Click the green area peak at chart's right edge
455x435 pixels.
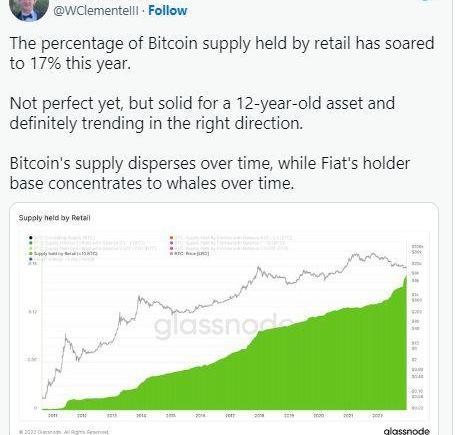point(406,277)
